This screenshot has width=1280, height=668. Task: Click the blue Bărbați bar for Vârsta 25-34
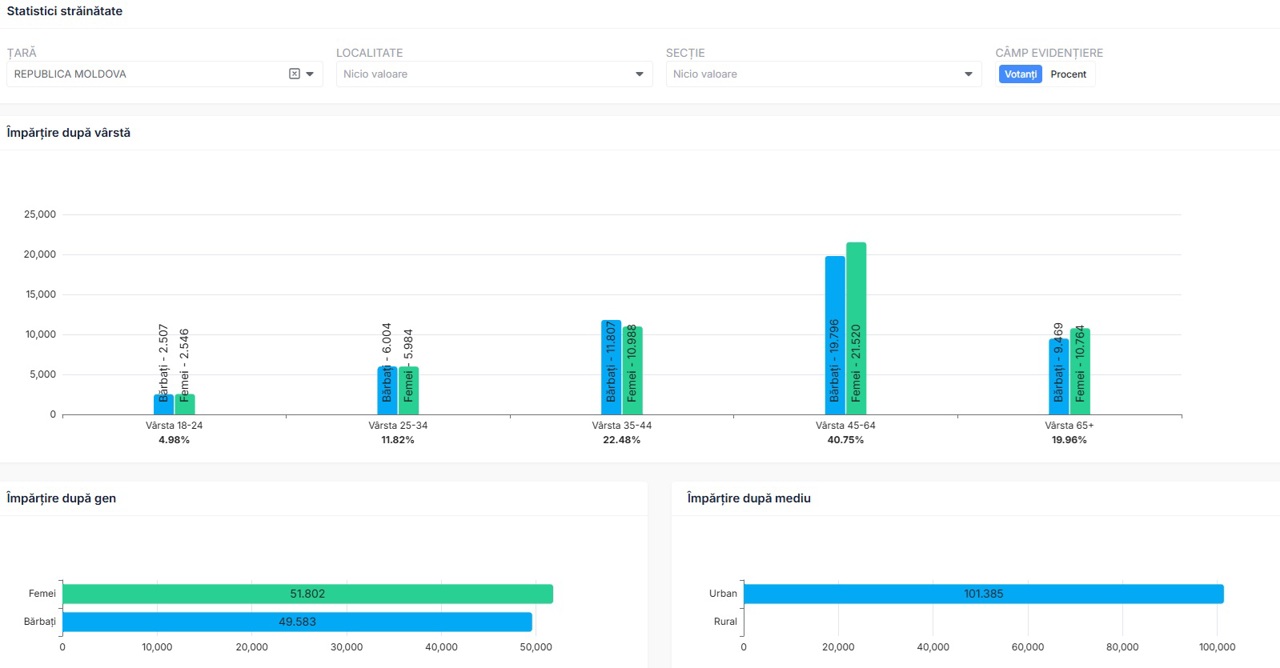click(387, 390)
